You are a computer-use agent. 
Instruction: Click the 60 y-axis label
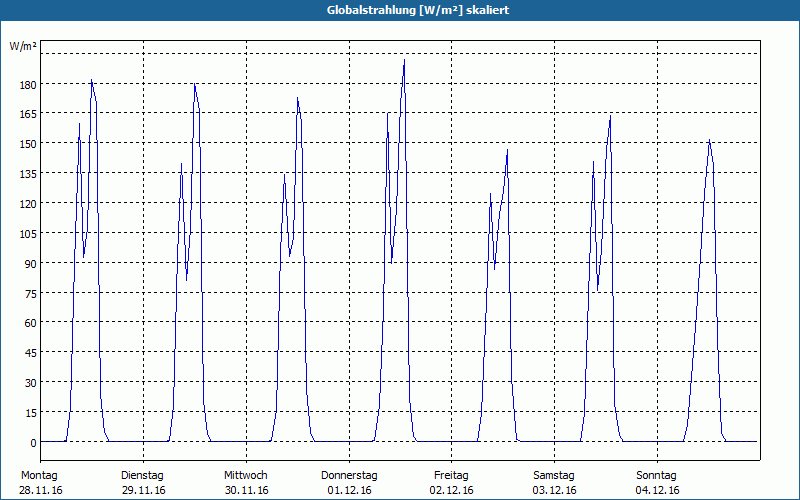30,323
